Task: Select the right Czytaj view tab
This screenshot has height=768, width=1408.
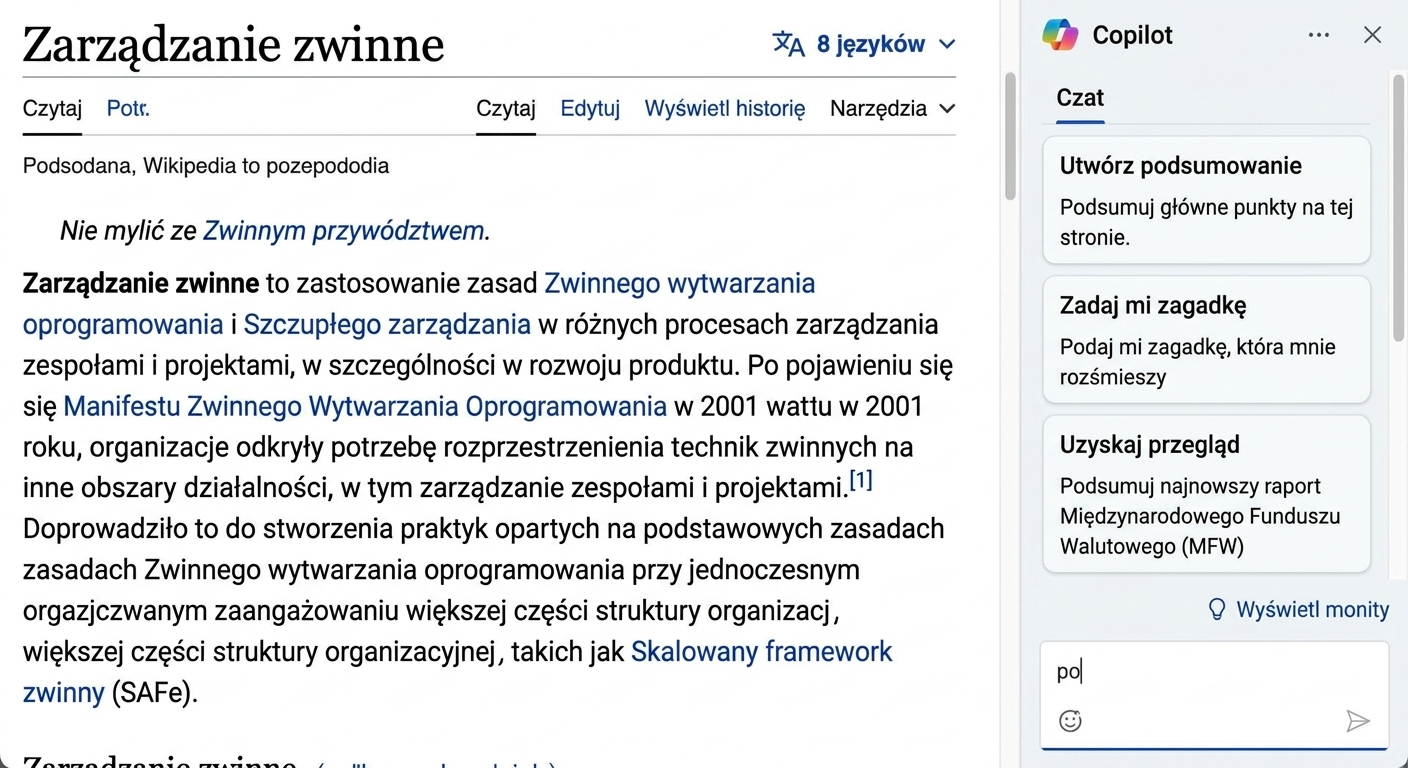Action: (506, 108)
